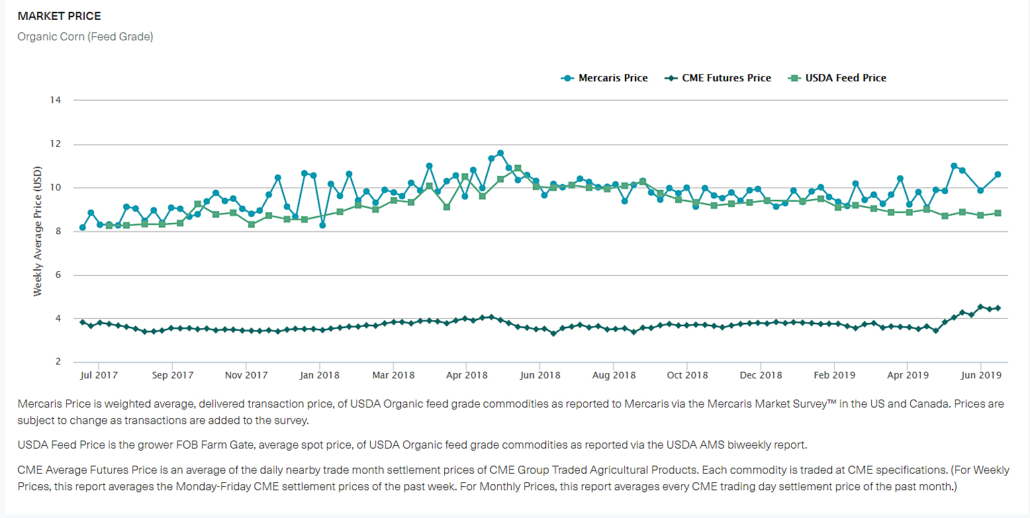
Task: Click the first Mercaris point at far left
Action: (82, 228)
